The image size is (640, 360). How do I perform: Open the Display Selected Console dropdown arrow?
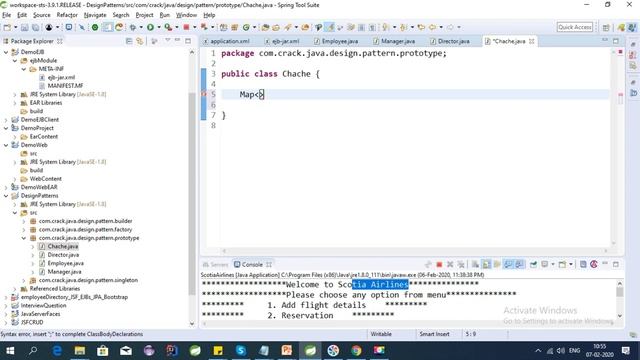coord(553,264)
